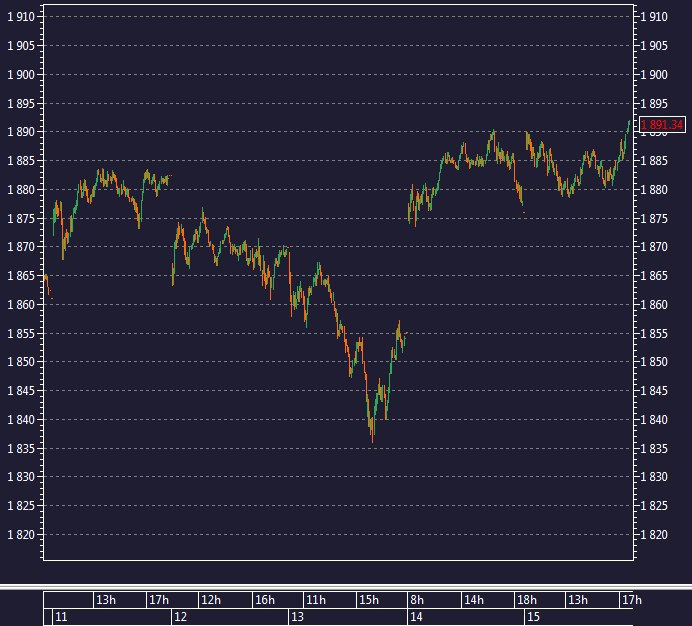Select the 17h label within day 15
Image resolution: width=692 pixels, height=626 pixels.
click(632, 600)
